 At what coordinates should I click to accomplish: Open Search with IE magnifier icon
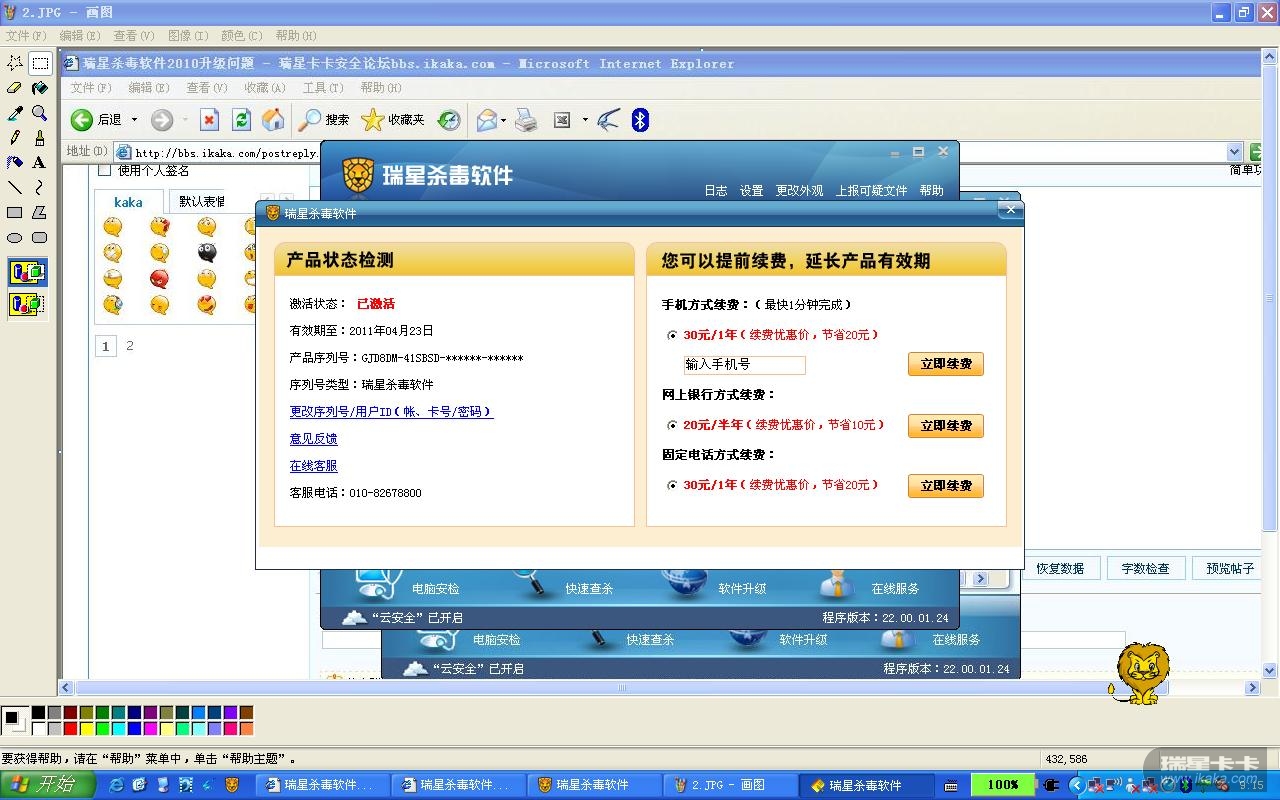tap(310, 120)
